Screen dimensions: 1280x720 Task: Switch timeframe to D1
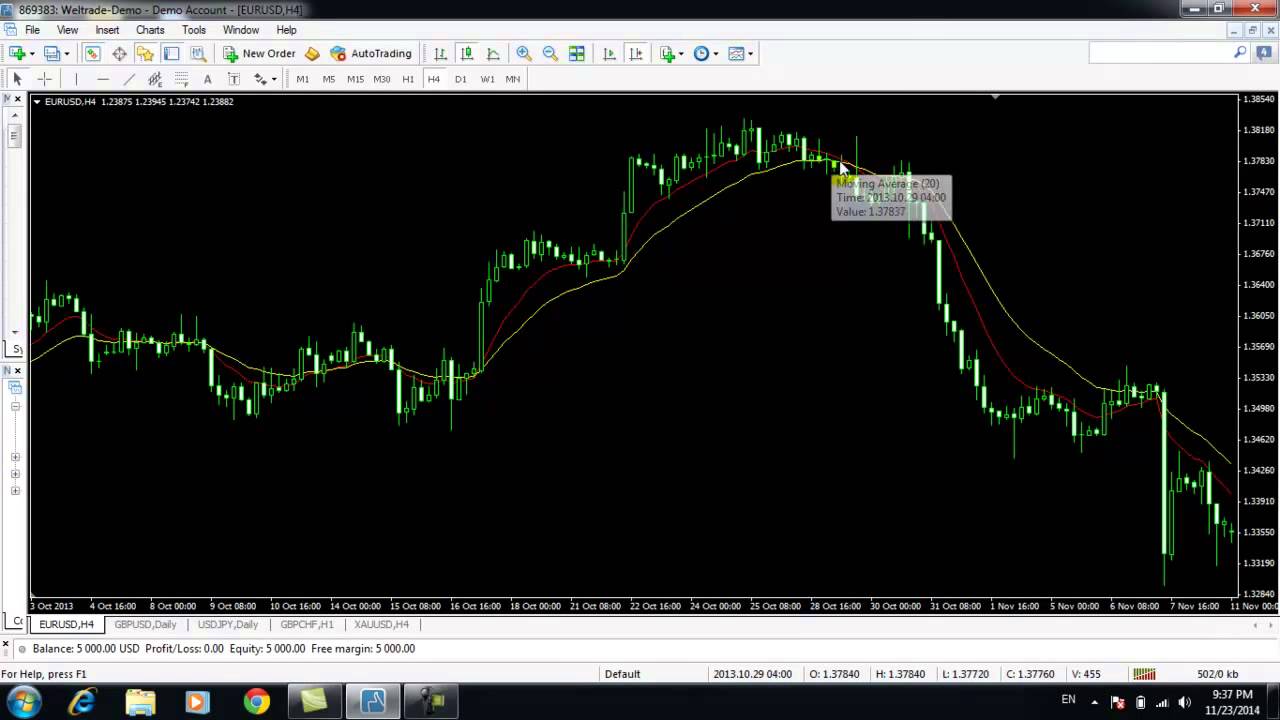click(460, 79)
